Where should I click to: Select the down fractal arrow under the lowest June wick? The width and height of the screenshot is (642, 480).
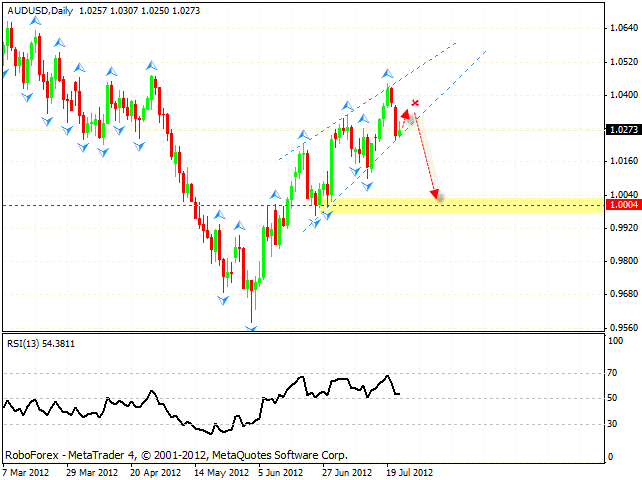click(251, 328)
